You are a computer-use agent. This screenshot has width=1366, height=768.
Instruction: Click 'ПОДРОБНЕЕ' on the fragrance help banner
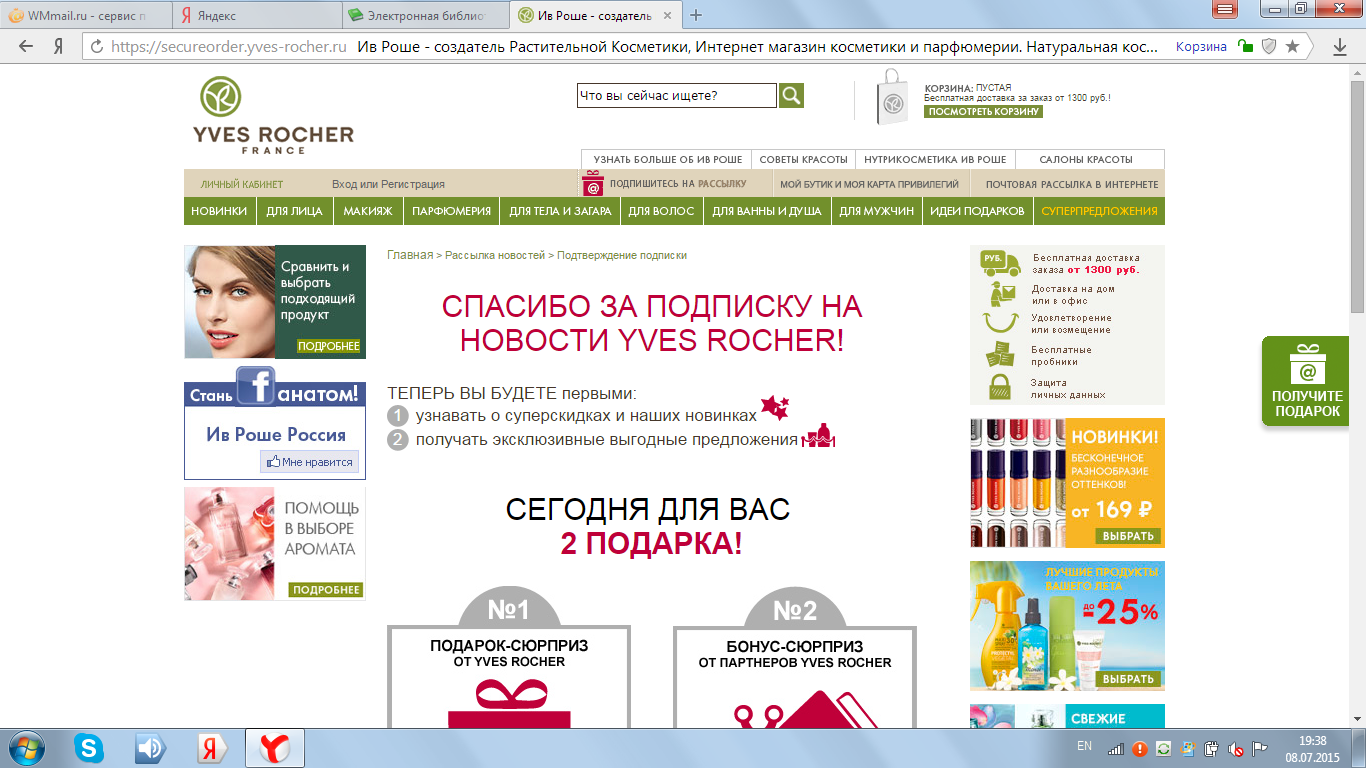326,590
